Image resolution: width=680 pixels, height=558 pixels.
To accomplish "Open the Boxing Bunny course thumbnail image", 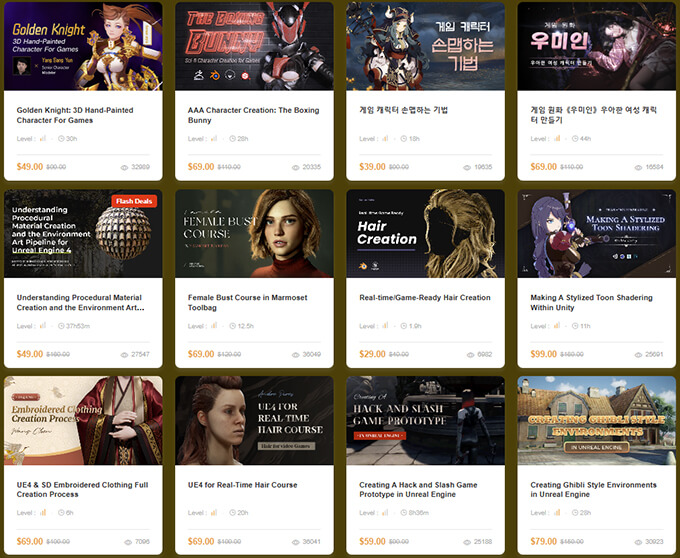I will (x=254, y=46).
